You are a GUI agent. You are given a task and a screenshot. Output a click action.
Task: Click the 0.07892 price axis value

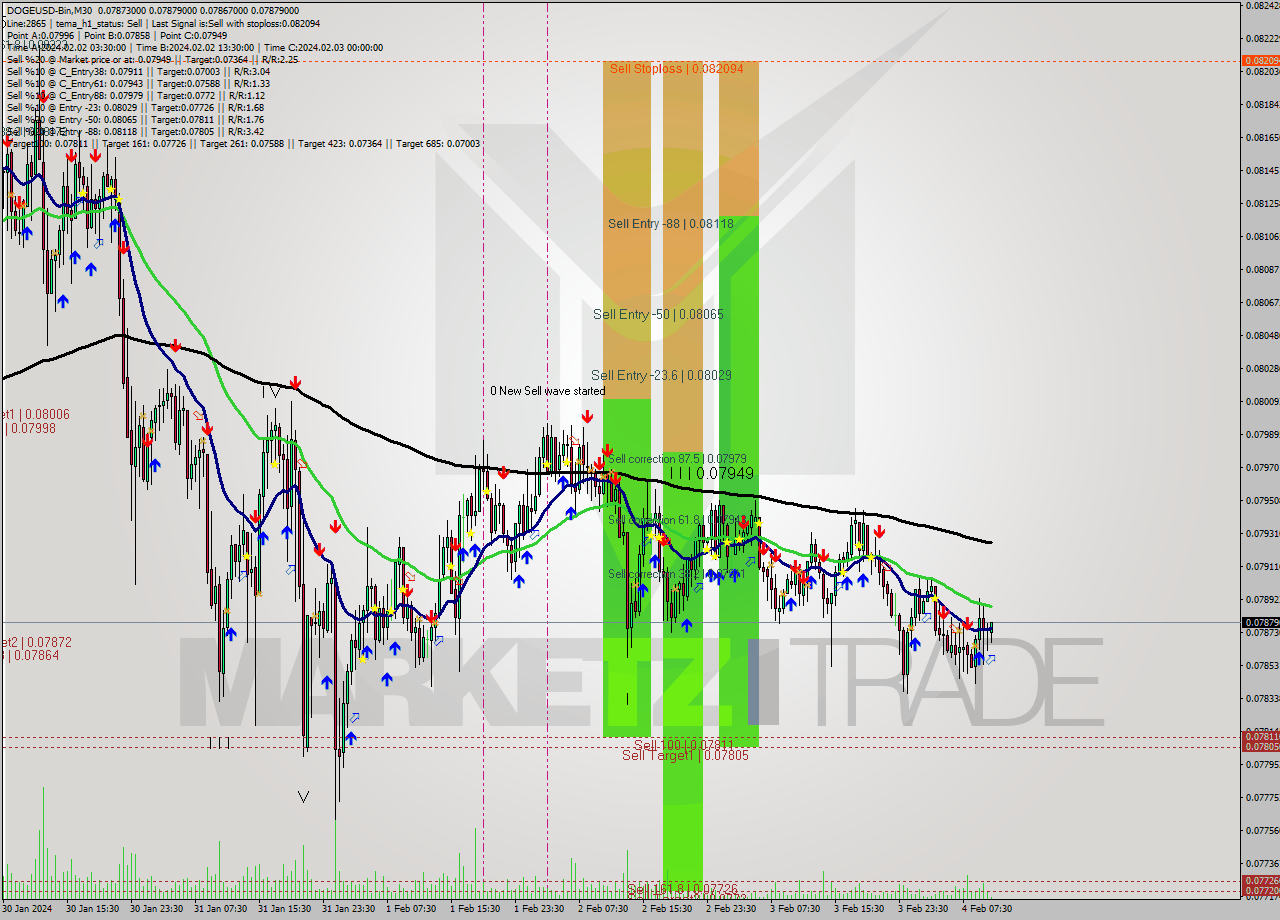(1262, 599)
